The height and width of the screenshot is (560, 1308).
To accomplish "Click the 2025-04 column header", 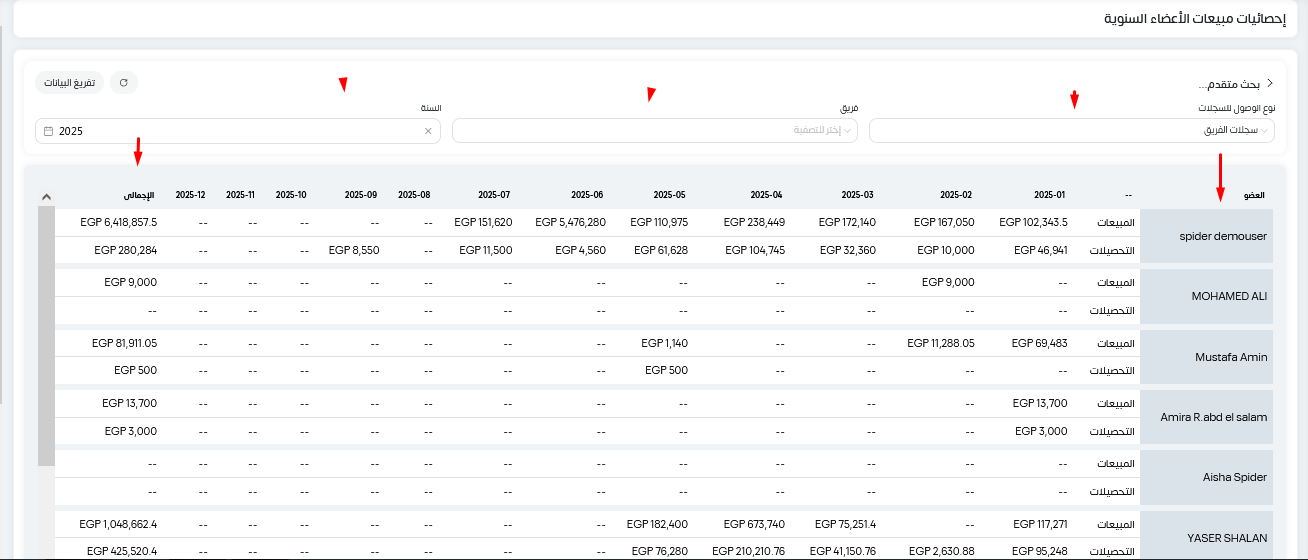I will point(765,195).
